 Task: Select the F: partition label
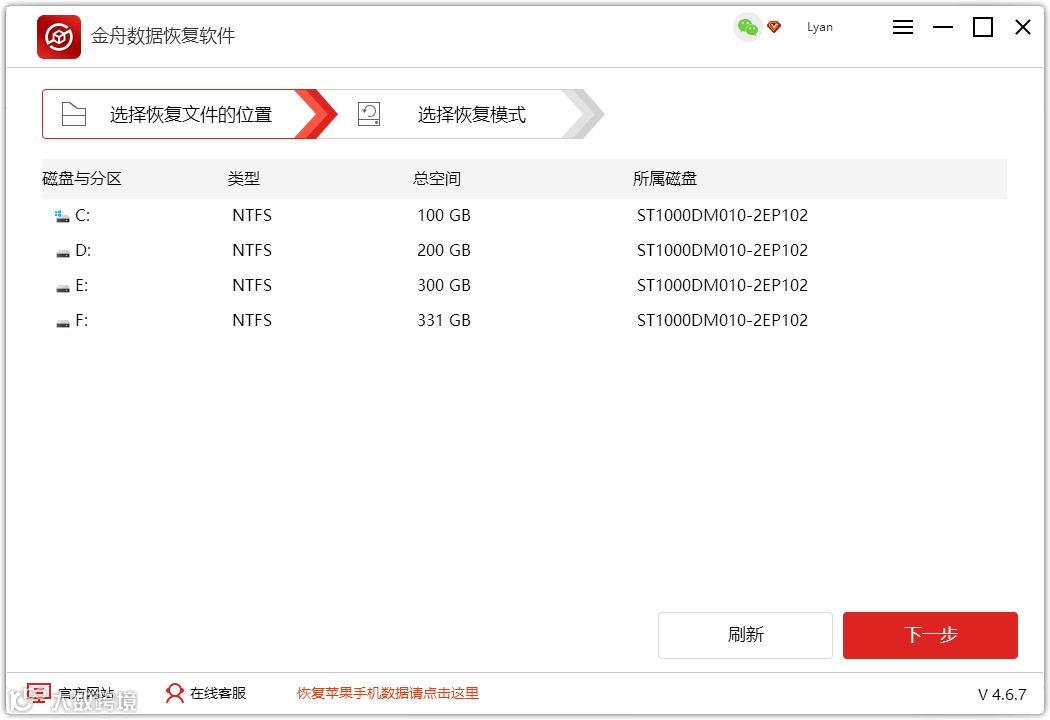click(82, 320)
